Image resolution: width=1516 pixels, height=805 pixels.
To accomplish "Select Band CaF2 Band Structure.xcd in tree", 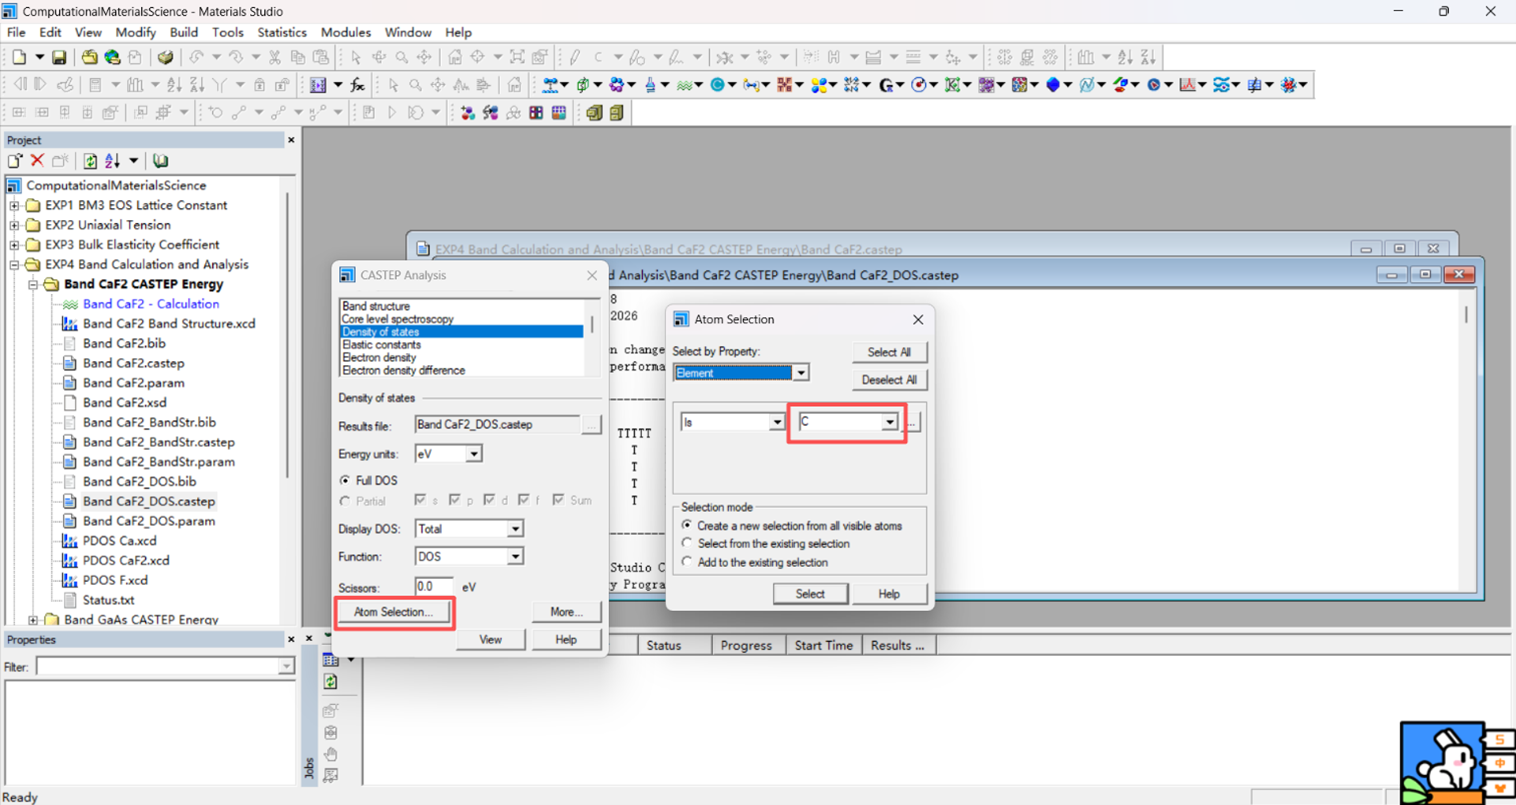I will (169, 324).
